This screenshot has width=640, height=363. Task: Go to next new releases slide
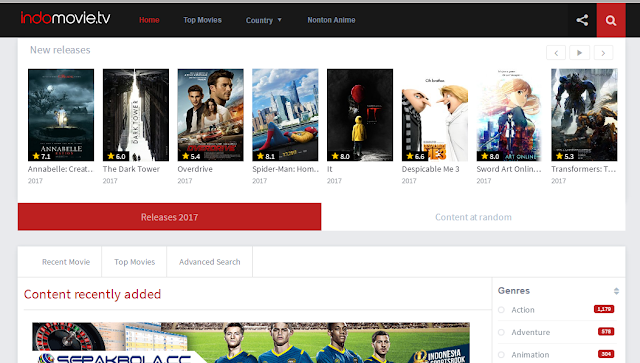(603, 53)
